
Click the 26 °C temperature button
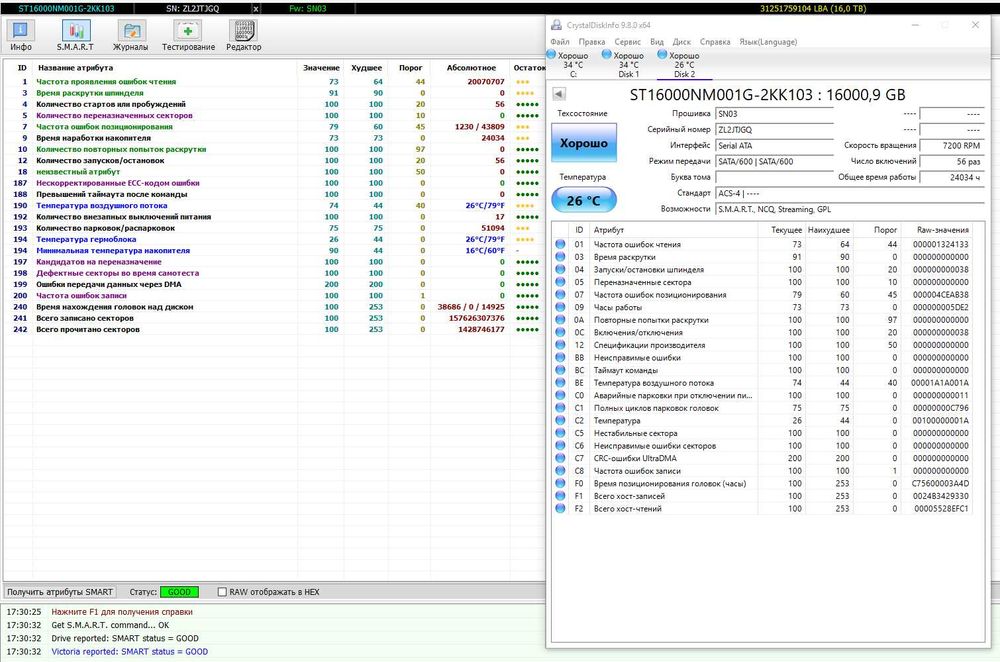click(584, 200)
